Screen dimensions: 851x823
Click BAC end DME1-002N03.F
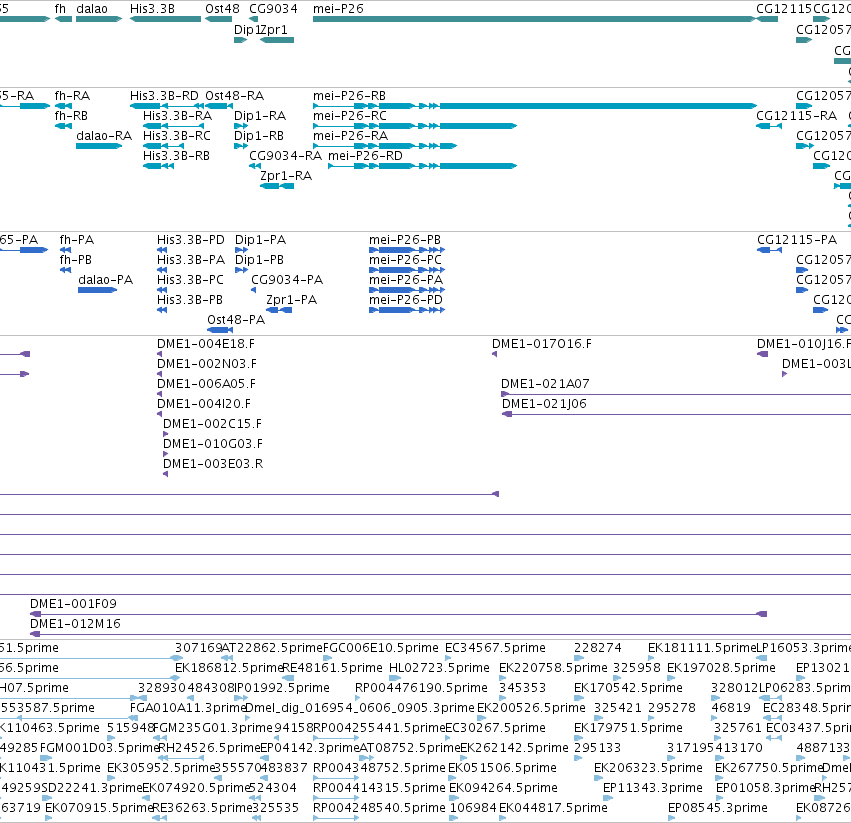[207, 364]
